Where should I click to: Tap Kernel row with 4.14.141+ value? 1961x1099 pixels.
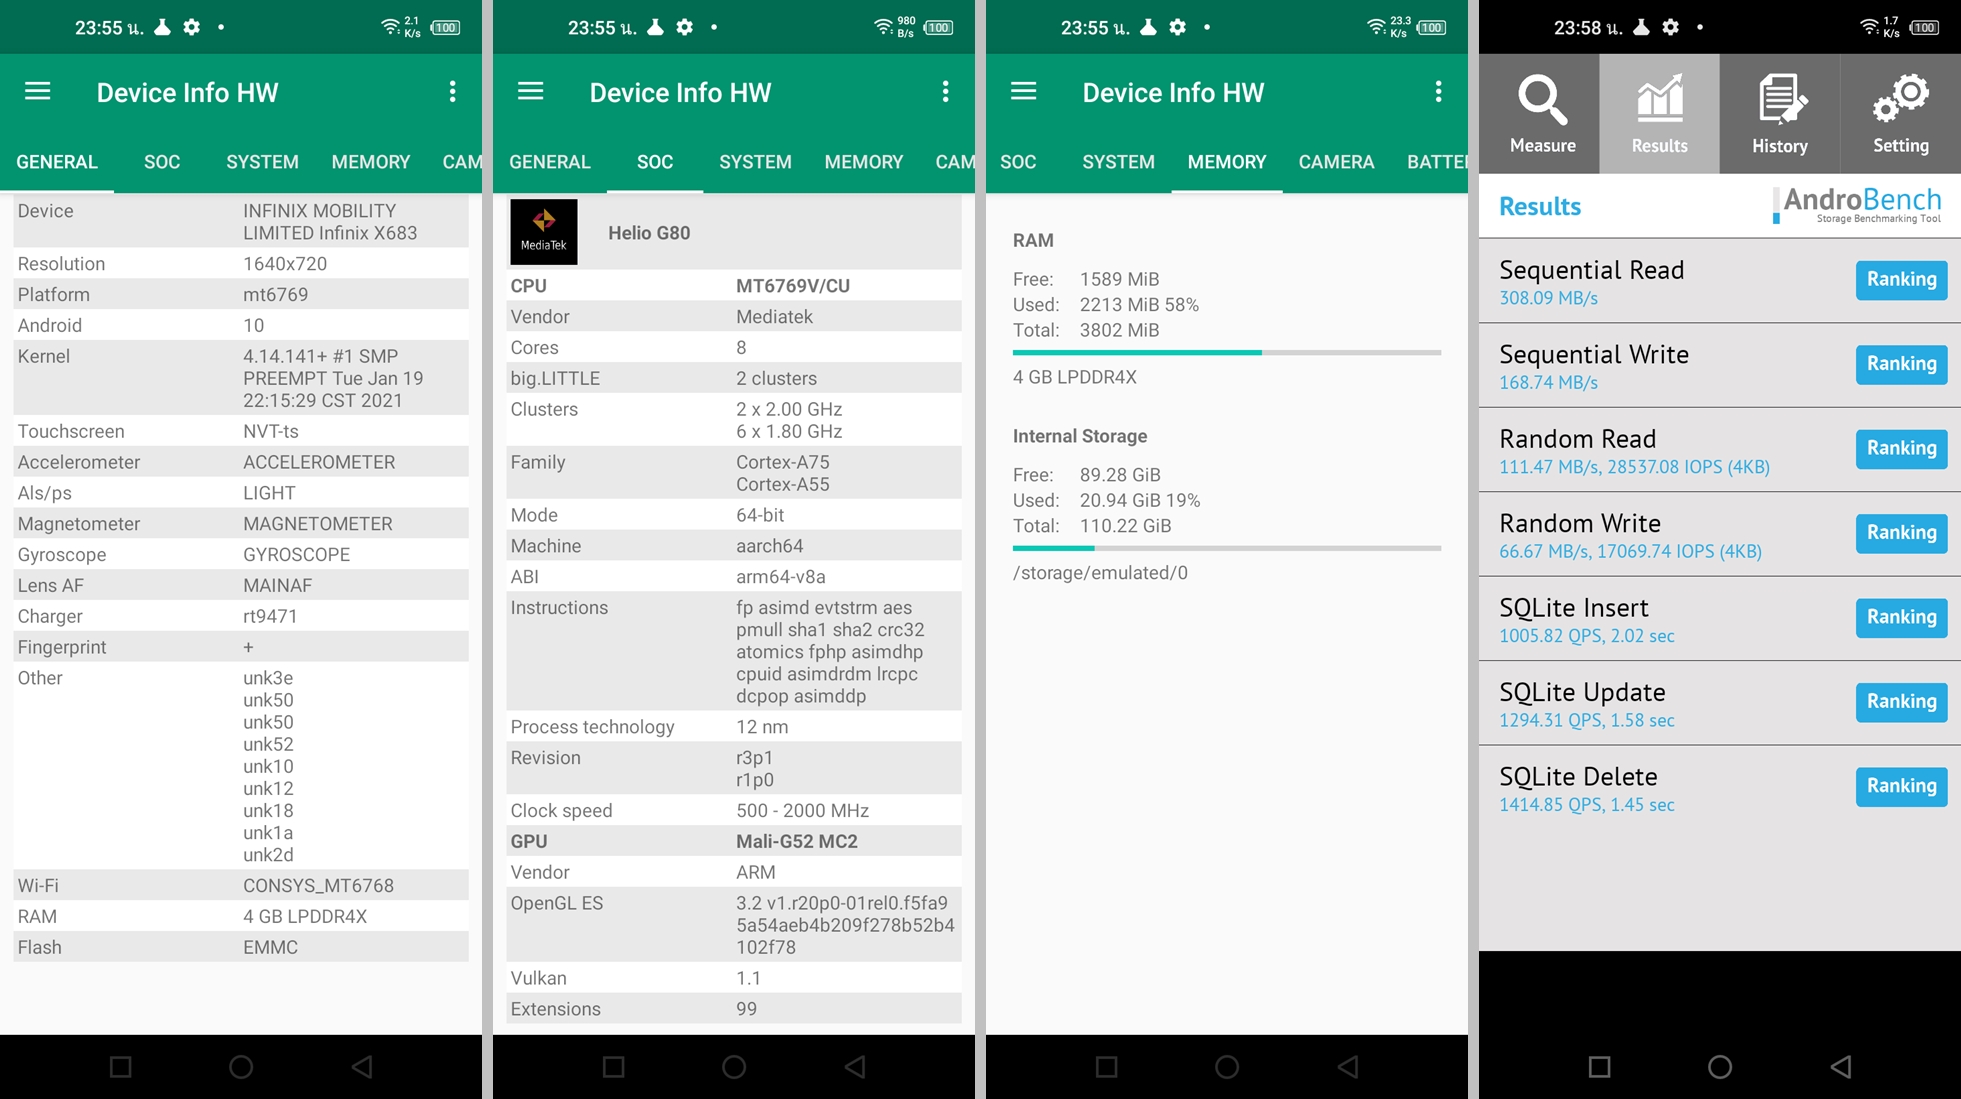(241, 378)
